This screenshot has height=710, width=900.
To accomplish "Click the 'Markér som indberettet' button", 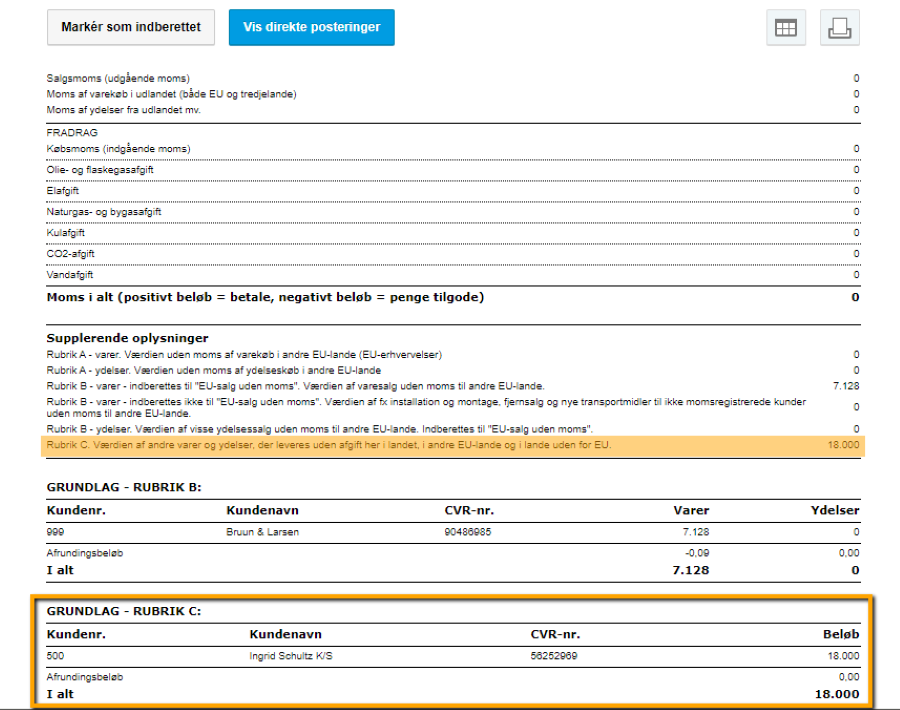I will point(131,28).
